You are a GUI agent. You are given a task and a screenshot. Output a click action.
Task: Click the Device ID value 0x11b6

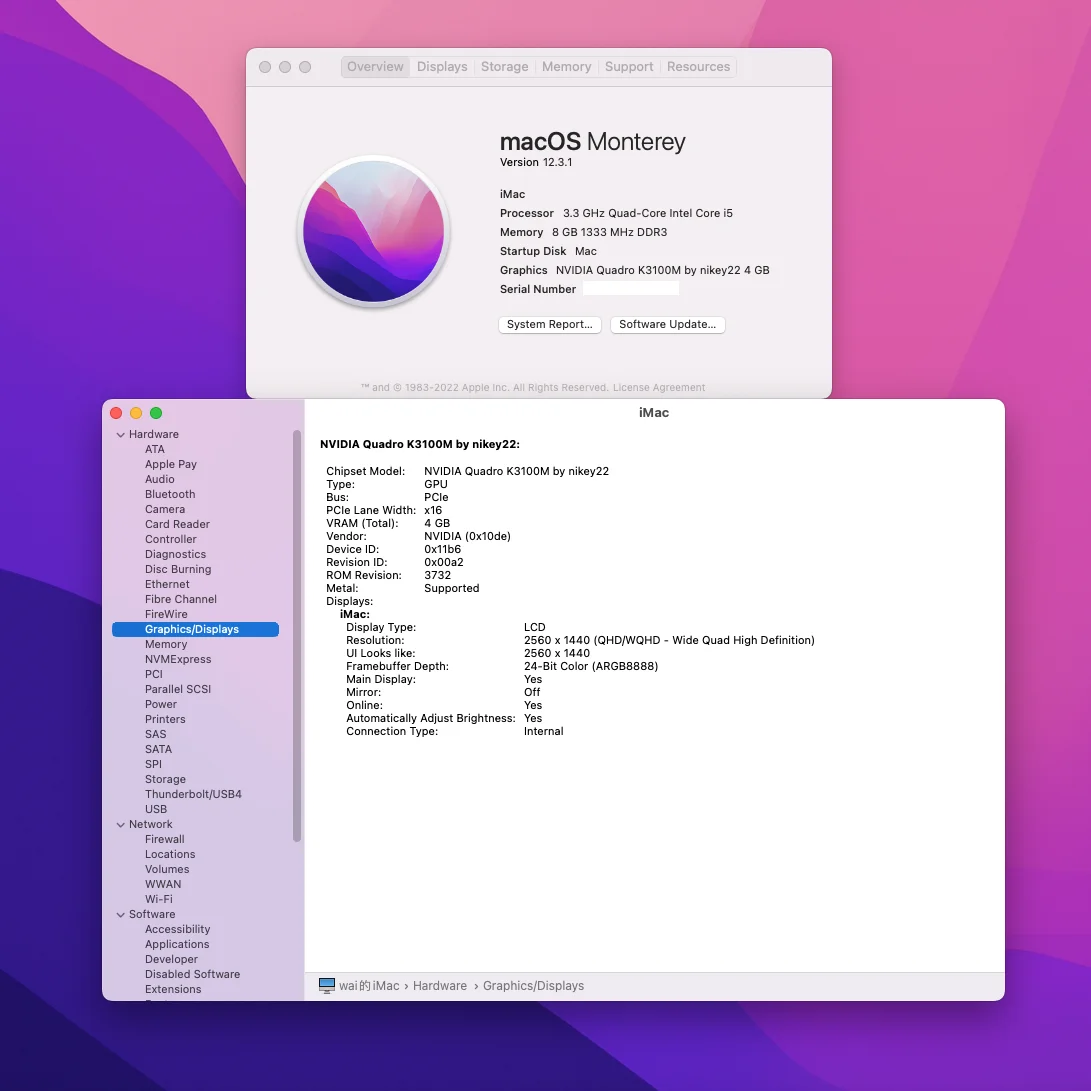point(443,549)
